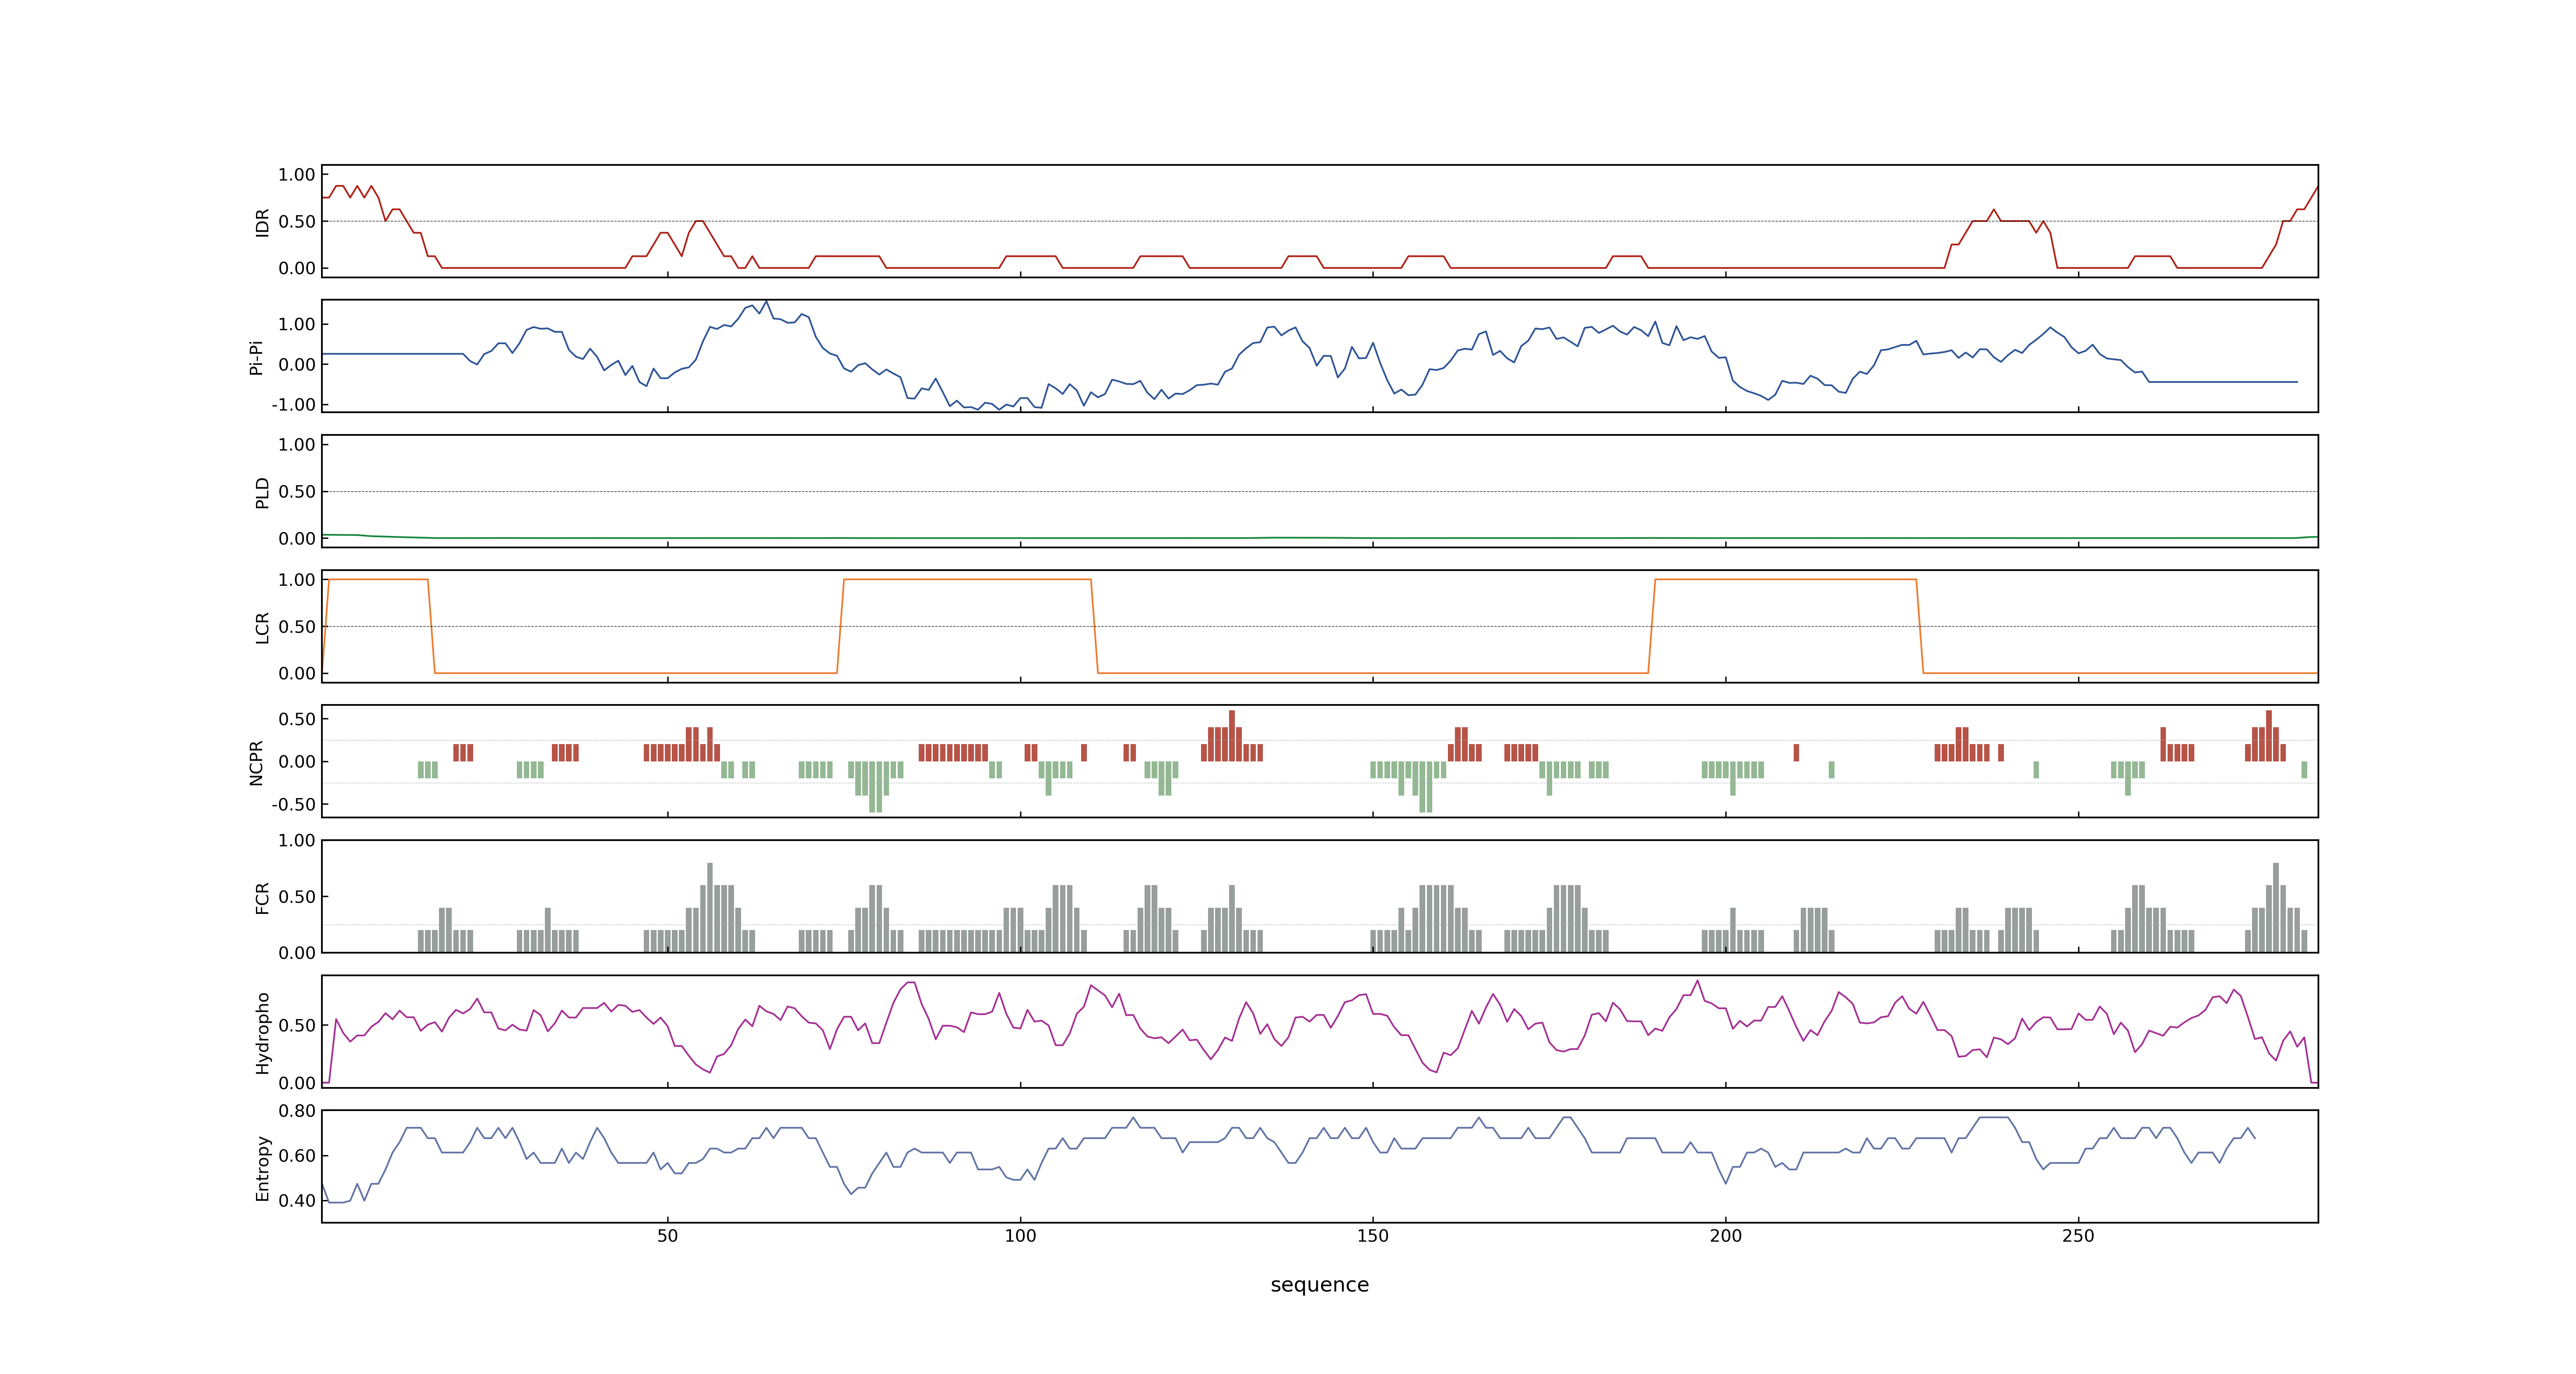The width and height of the screenshot is (2576, 1374).
Task: Click the IDR axis label
Action: tap(263, 222)
